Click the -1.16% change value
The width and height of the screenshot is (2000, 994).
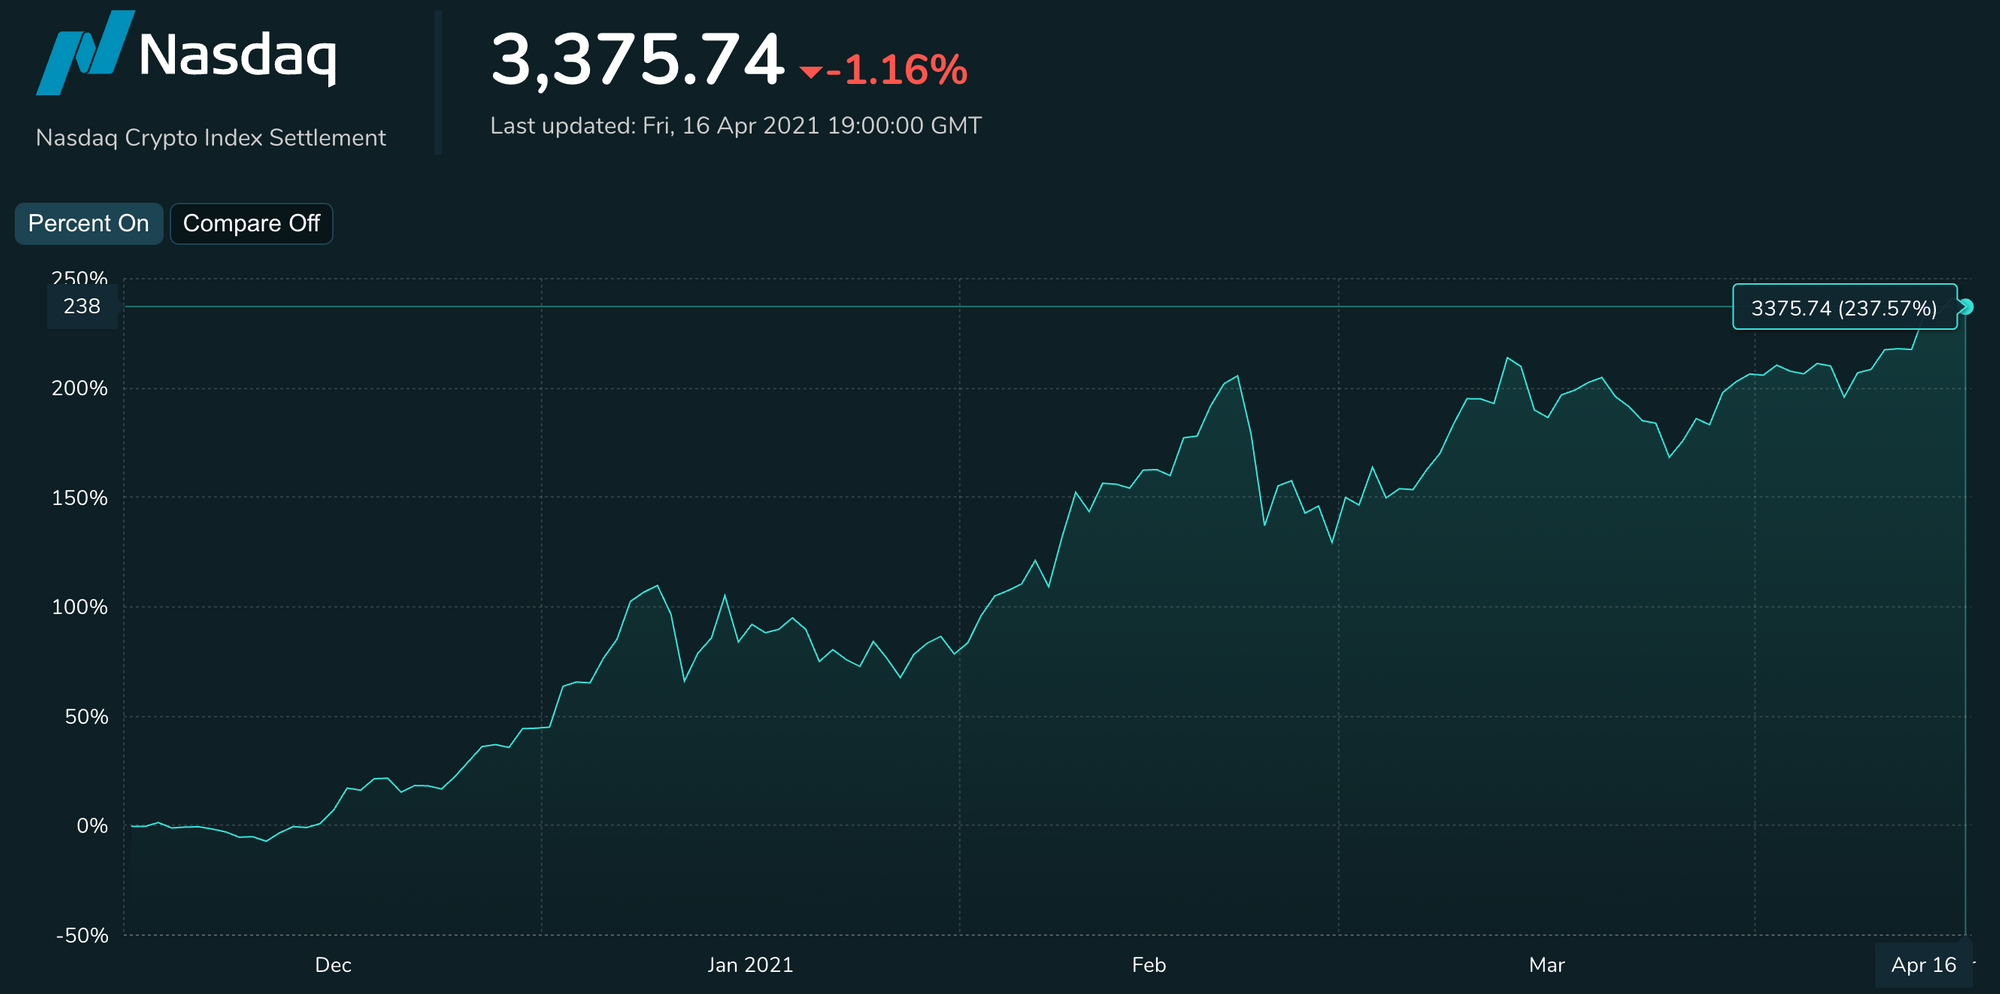click(897, 70)
